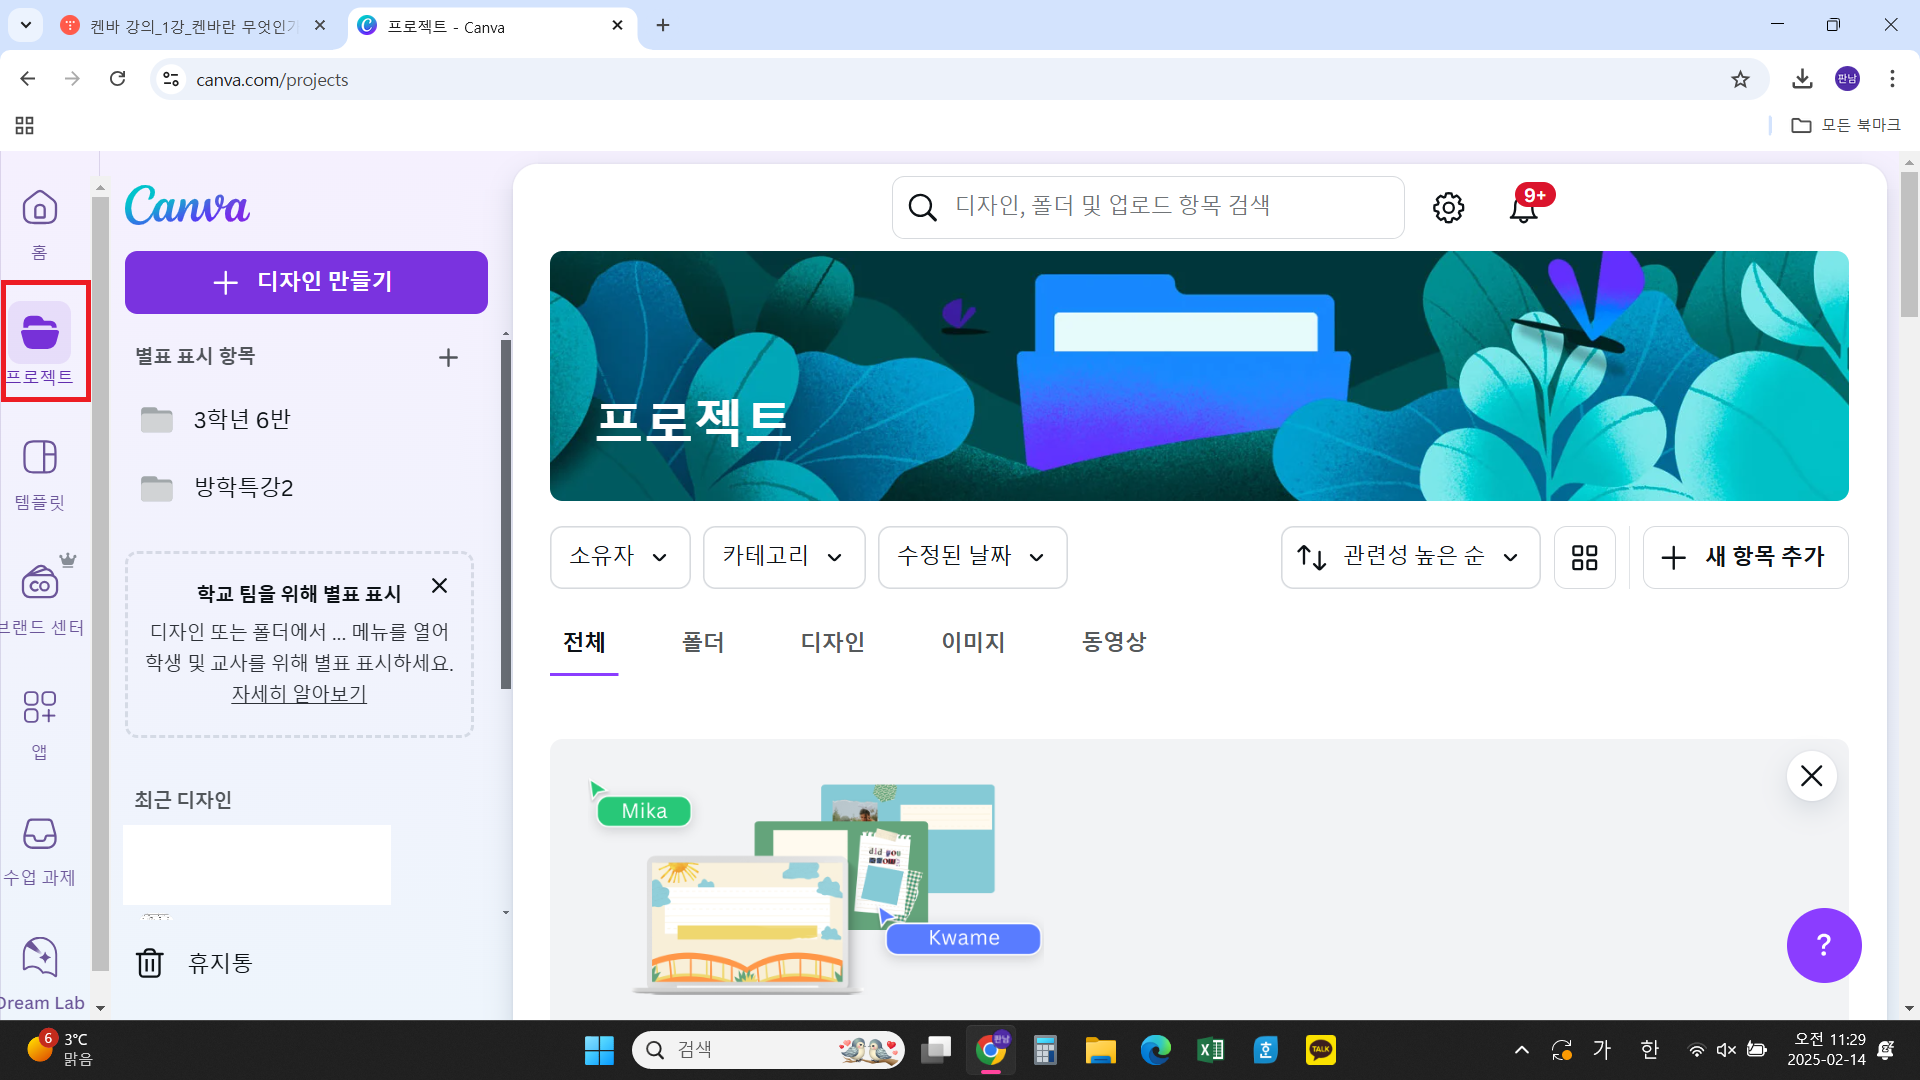View site information icon in address bar

[171, 79]
